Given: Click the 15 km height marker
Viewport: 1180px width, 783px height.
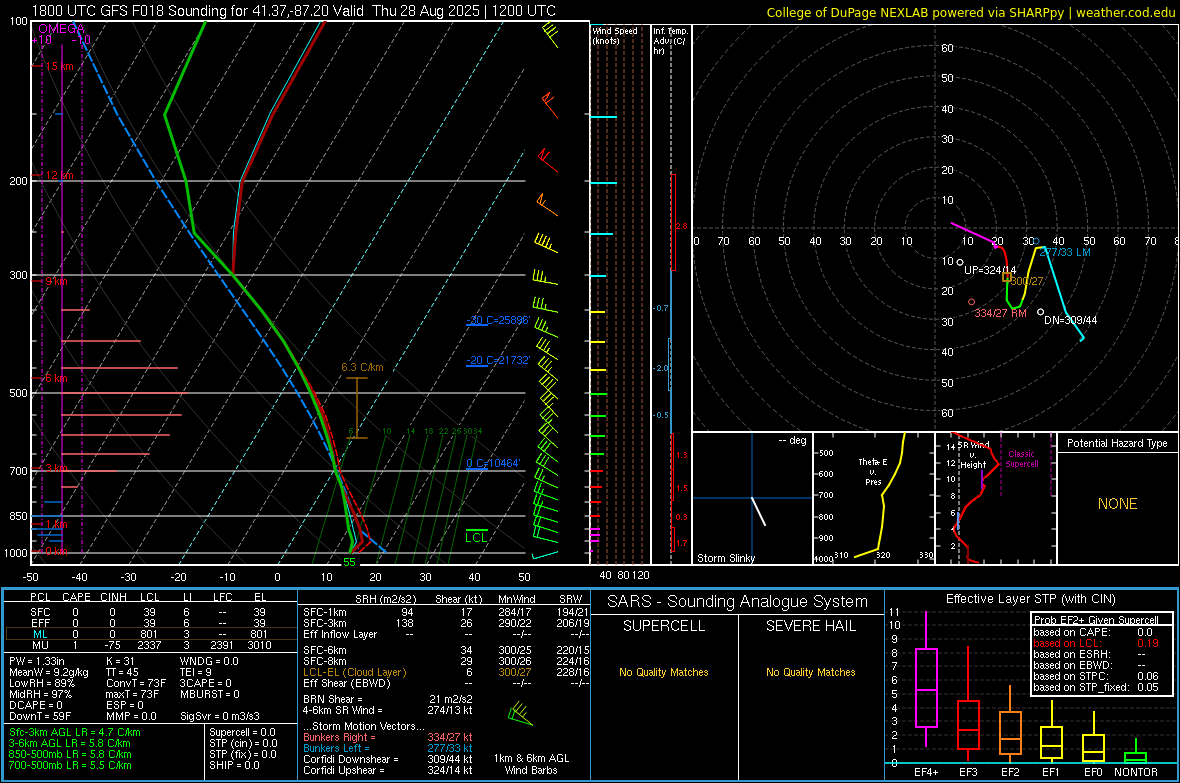Looking at the screenshot, I should (59, 66).
